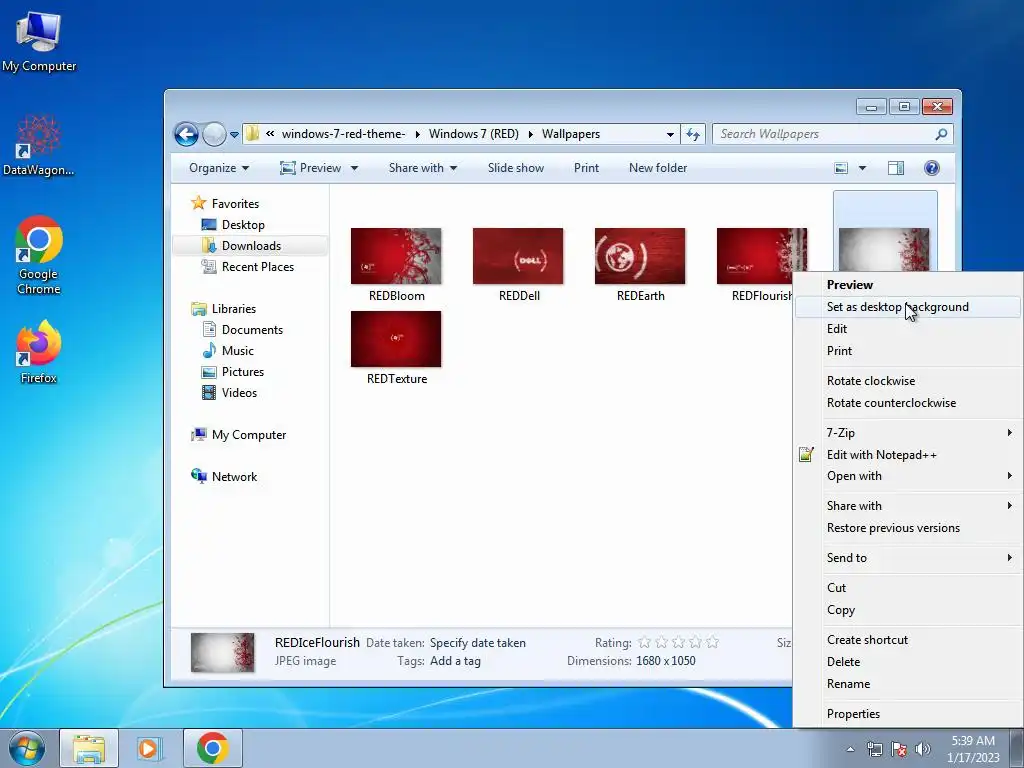Choose Copy in the context menu
Screen dimensions: 1024x768
click(x=908, y=610)
